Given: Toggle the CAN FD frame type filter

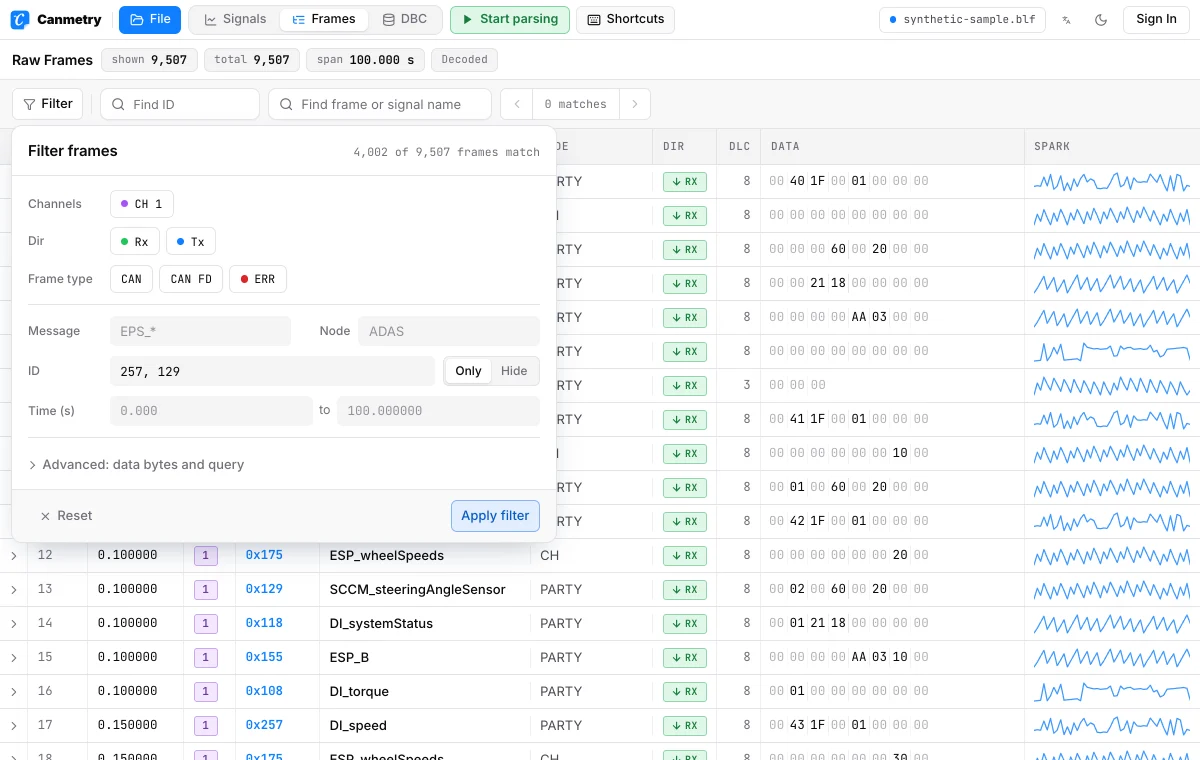Looking at the screenshot, I should click(x=191, y=279).
